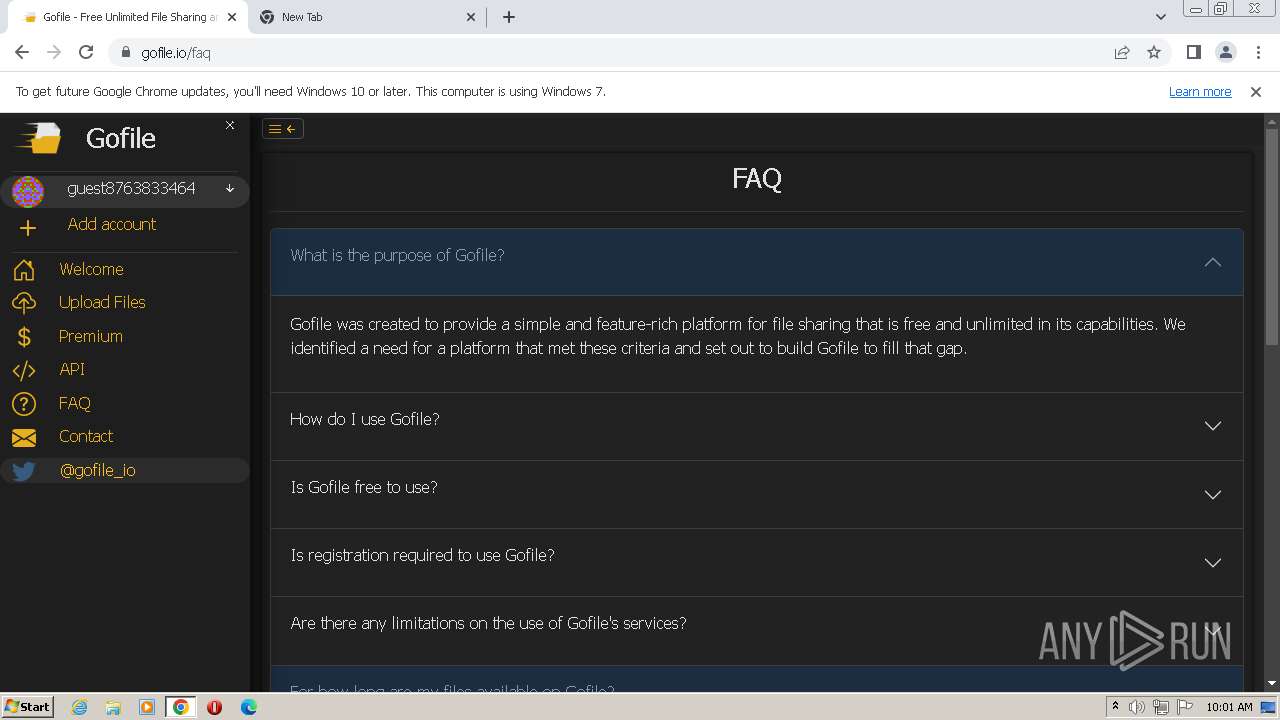Go back to previous page
This screenshot has height=720, width=1280.
(x=22, y=52)
